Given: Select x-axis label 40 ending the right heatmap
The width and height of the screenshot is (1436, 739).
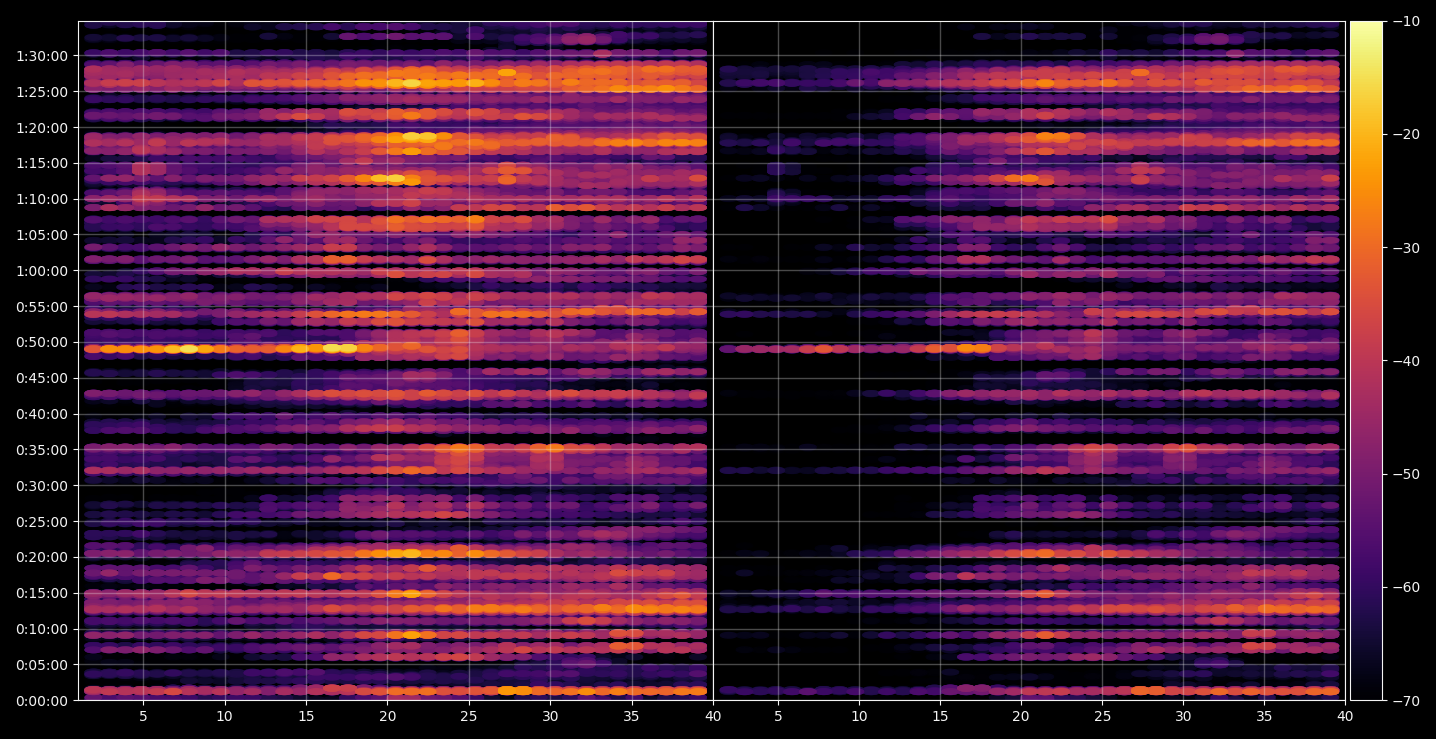Looking at the screenshot, I should (x=1345, y=716).
